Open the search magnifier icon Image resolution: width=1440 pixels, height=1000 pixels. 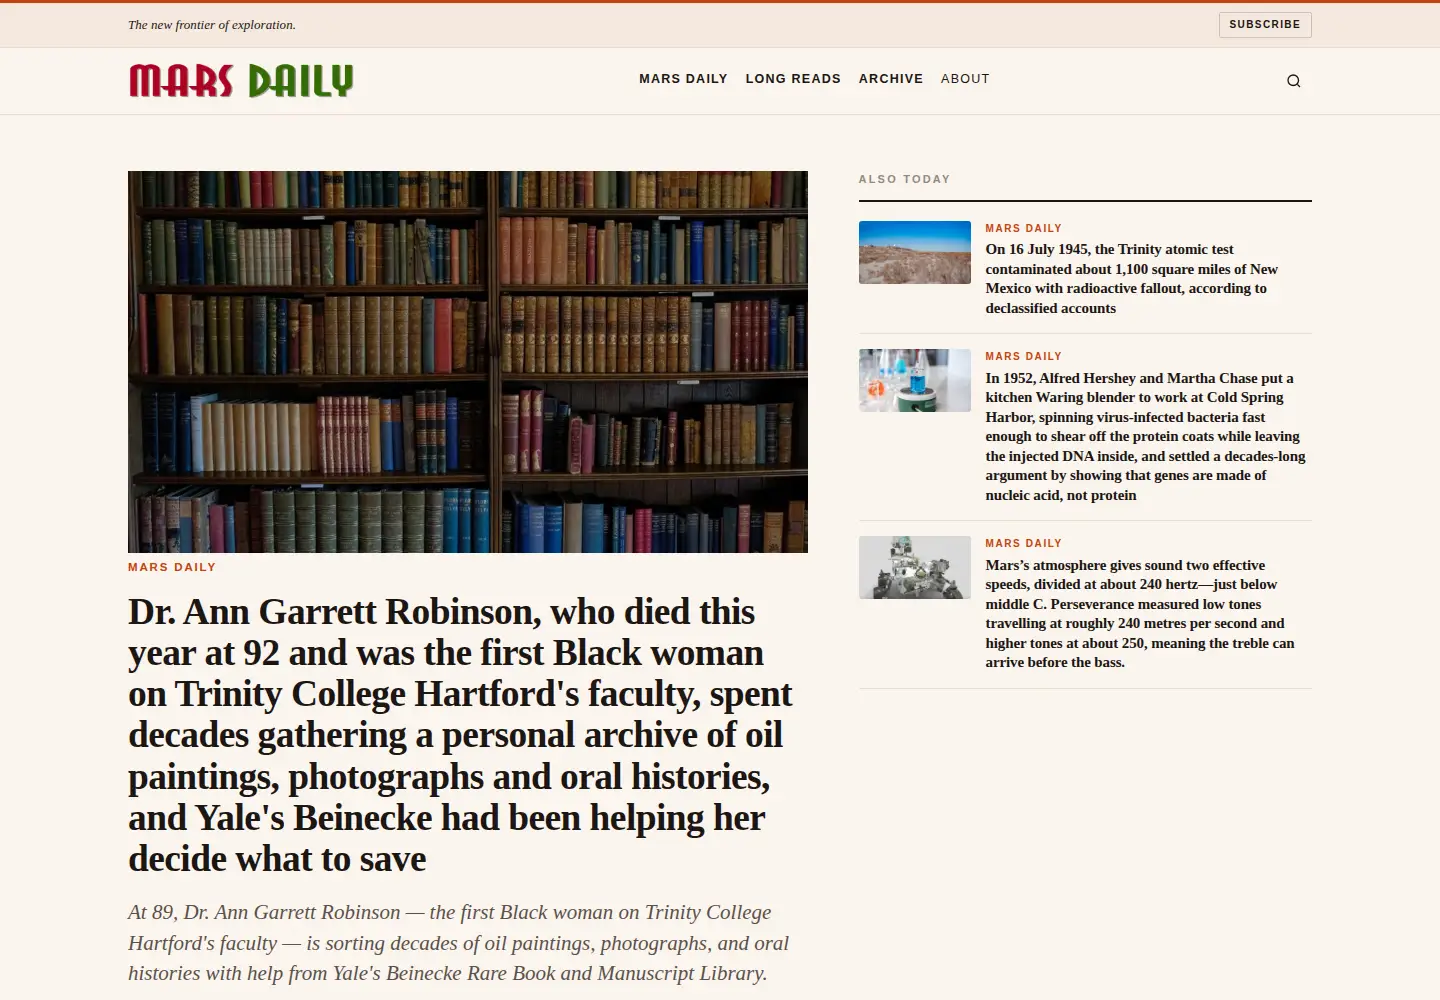[1293, 81]
